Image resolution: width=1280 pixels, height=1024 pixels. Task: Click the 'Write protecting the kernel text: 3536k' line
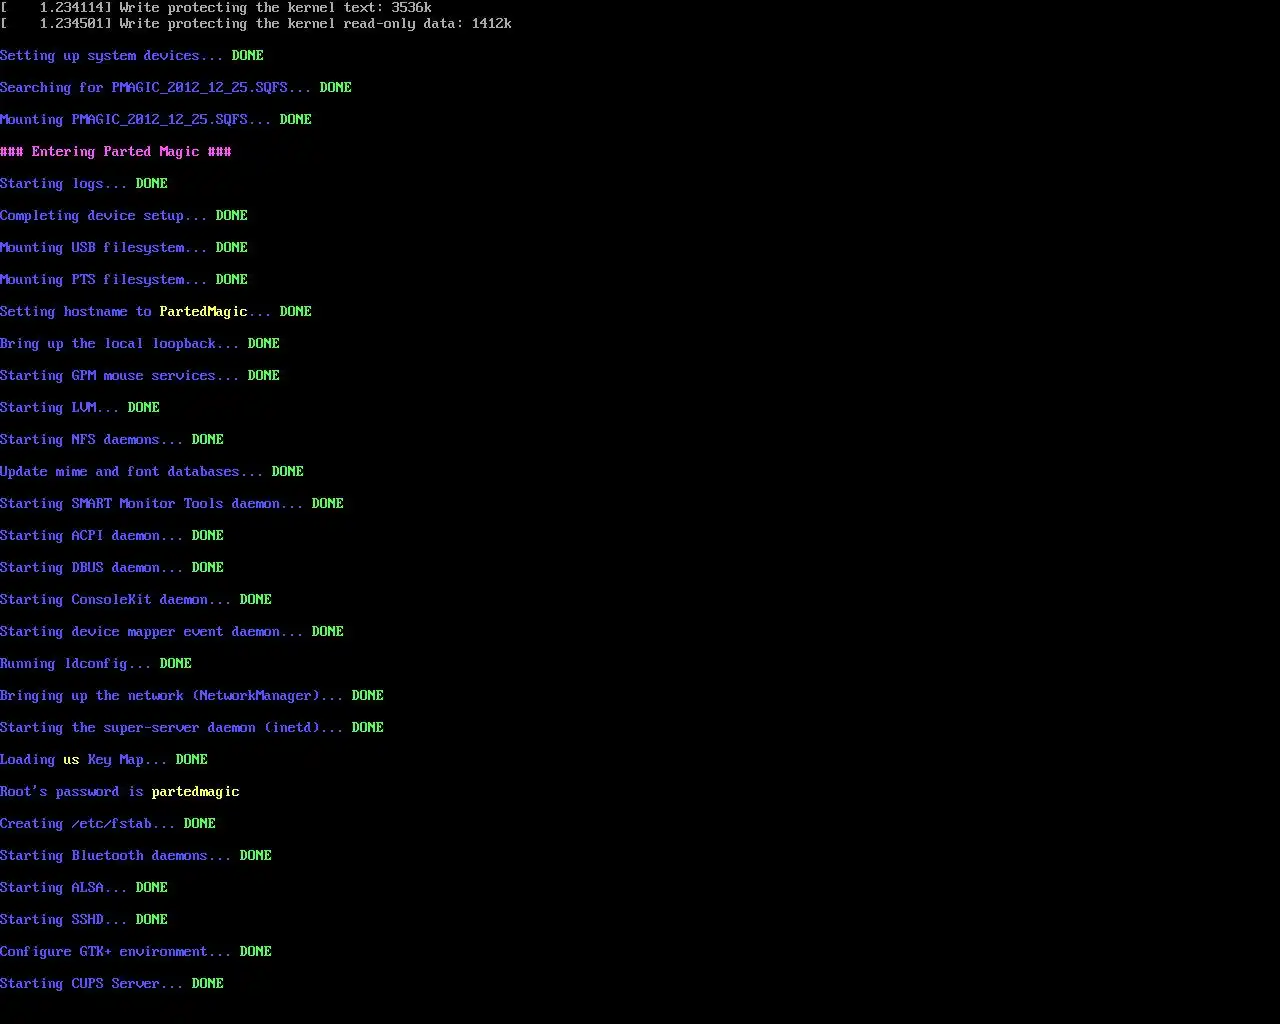pyautogui.click(x=216, y=7)
